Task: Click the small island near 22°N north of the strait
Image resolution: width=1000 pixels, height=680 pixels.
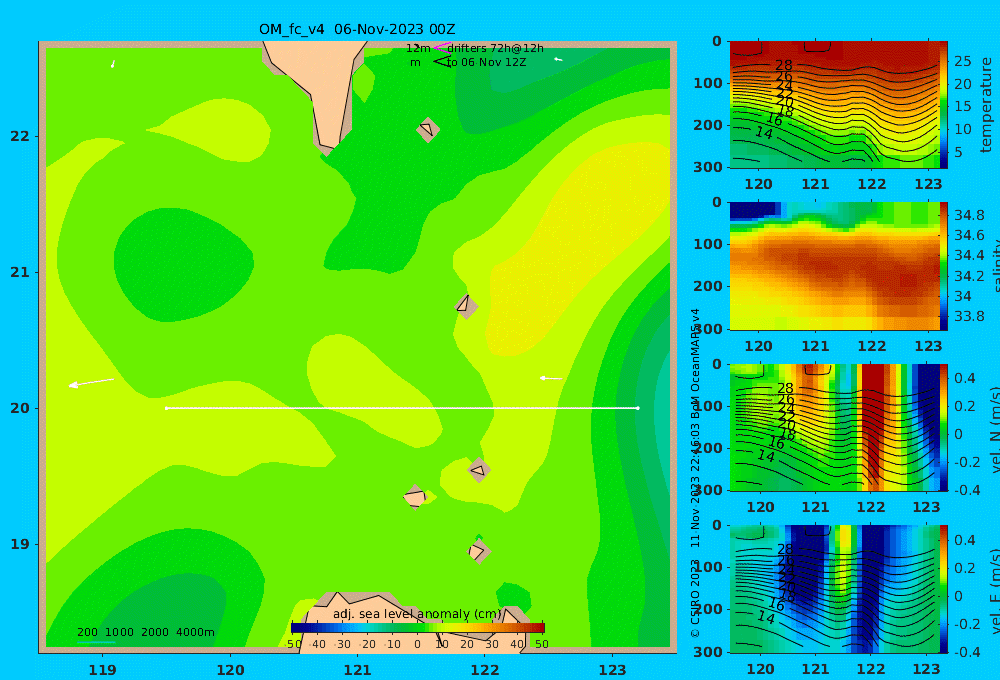Action: click(x=428, y=130)
